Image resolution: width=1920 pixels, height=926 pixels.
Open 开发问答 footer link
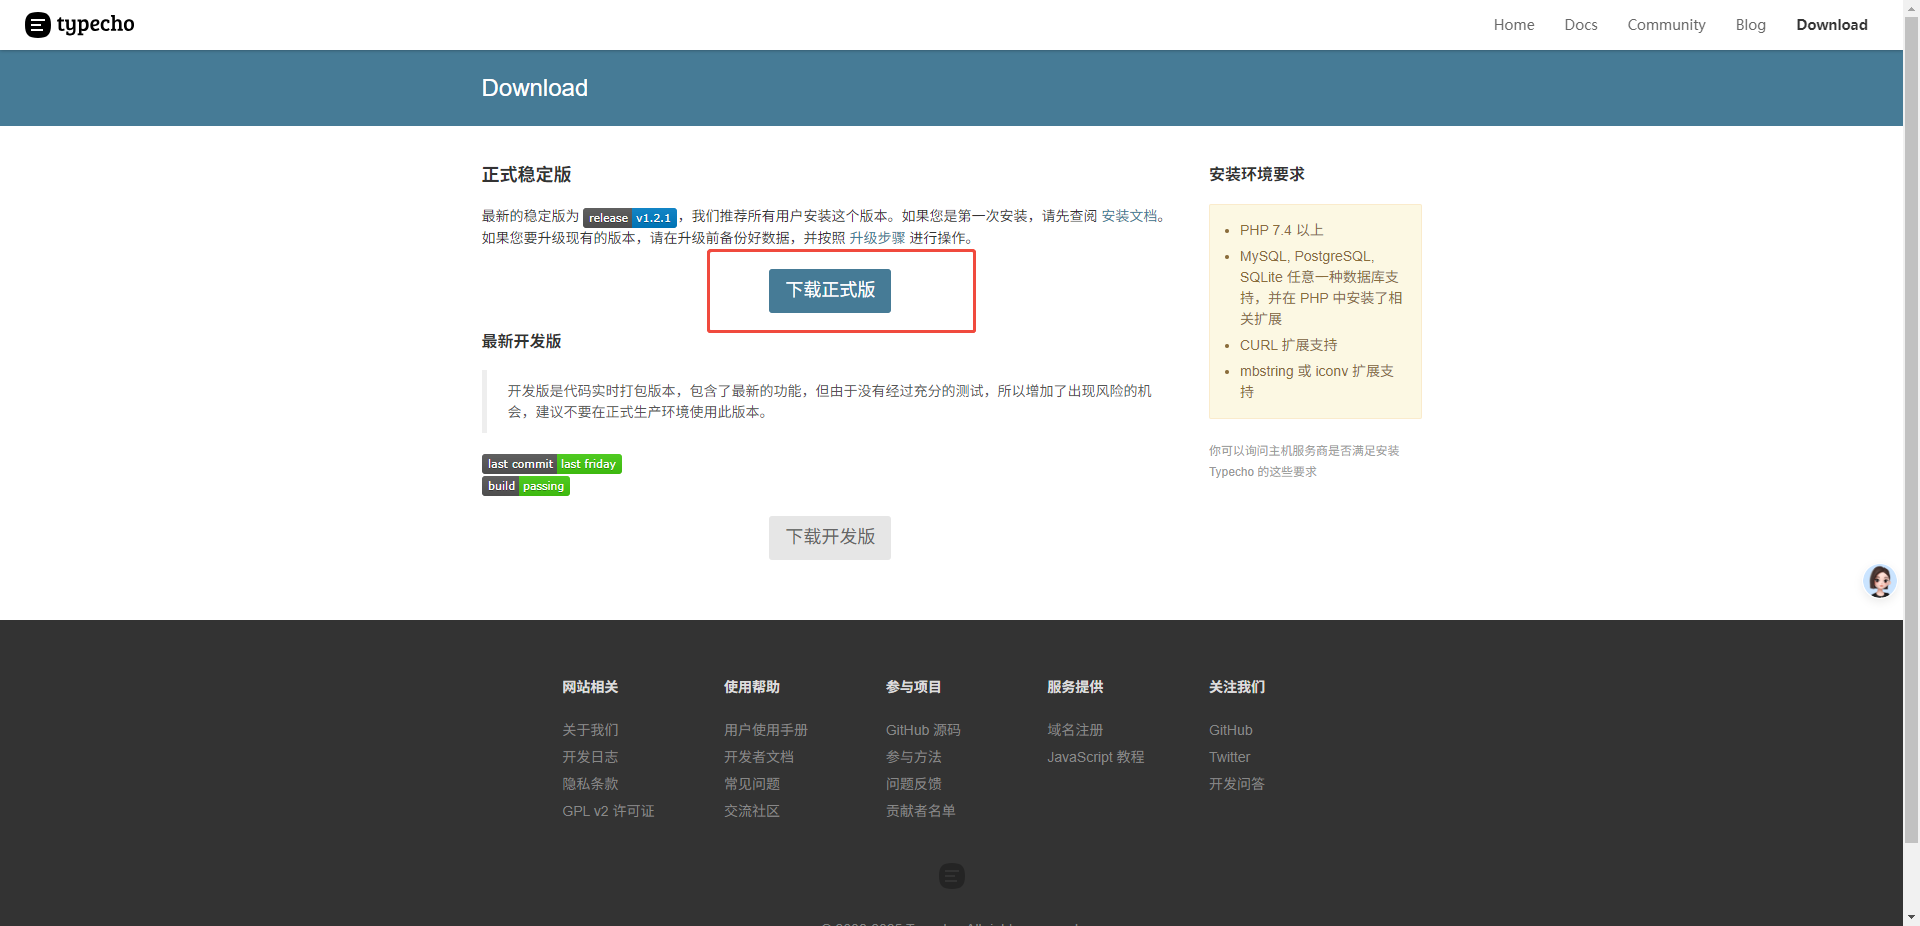1237,784
